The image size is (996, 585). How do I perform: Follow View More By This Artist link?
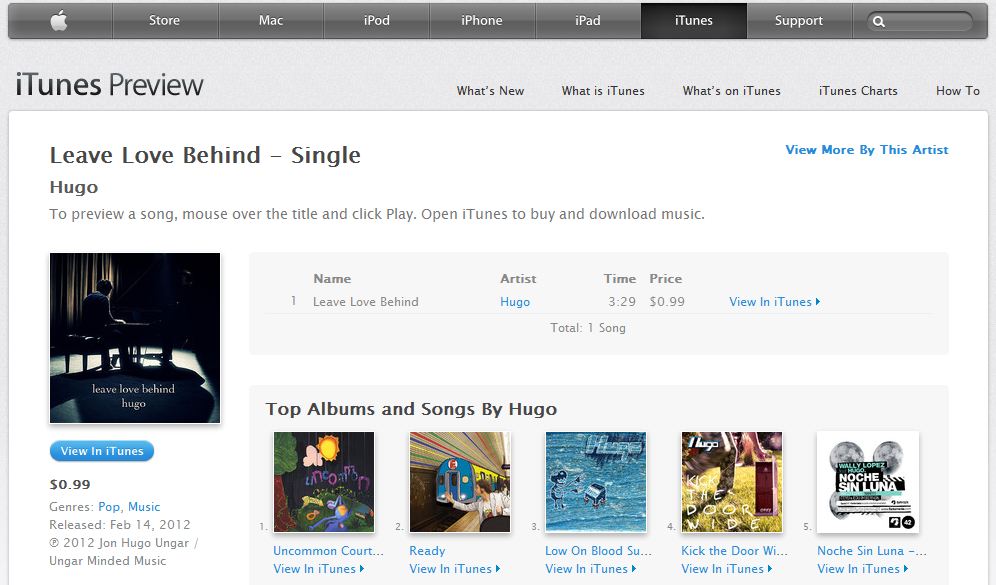pos(866,150)
